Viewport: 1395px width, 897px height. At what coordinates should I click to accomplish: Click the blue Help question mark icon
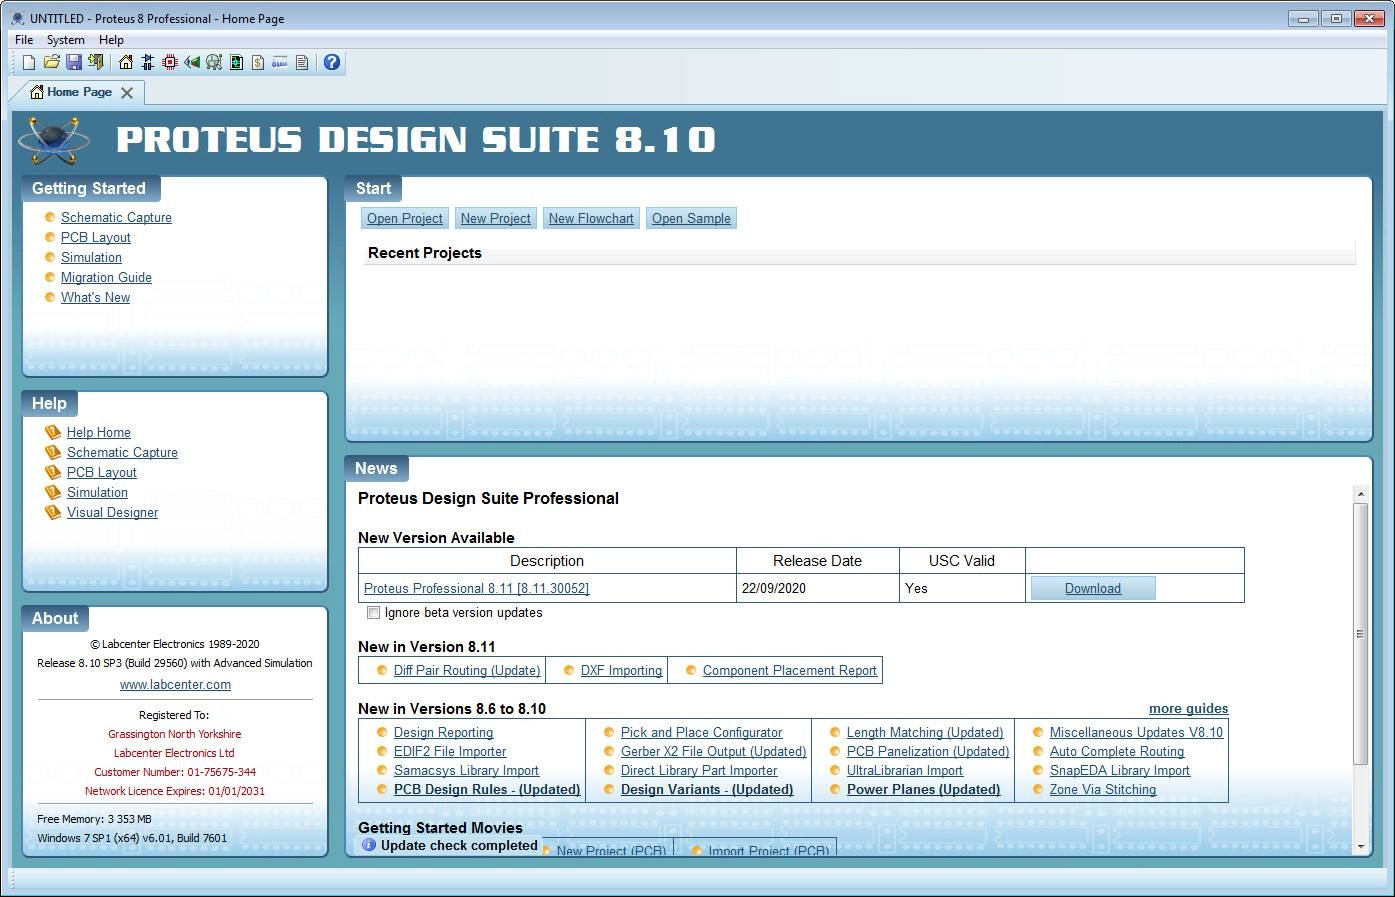point(332,63)
